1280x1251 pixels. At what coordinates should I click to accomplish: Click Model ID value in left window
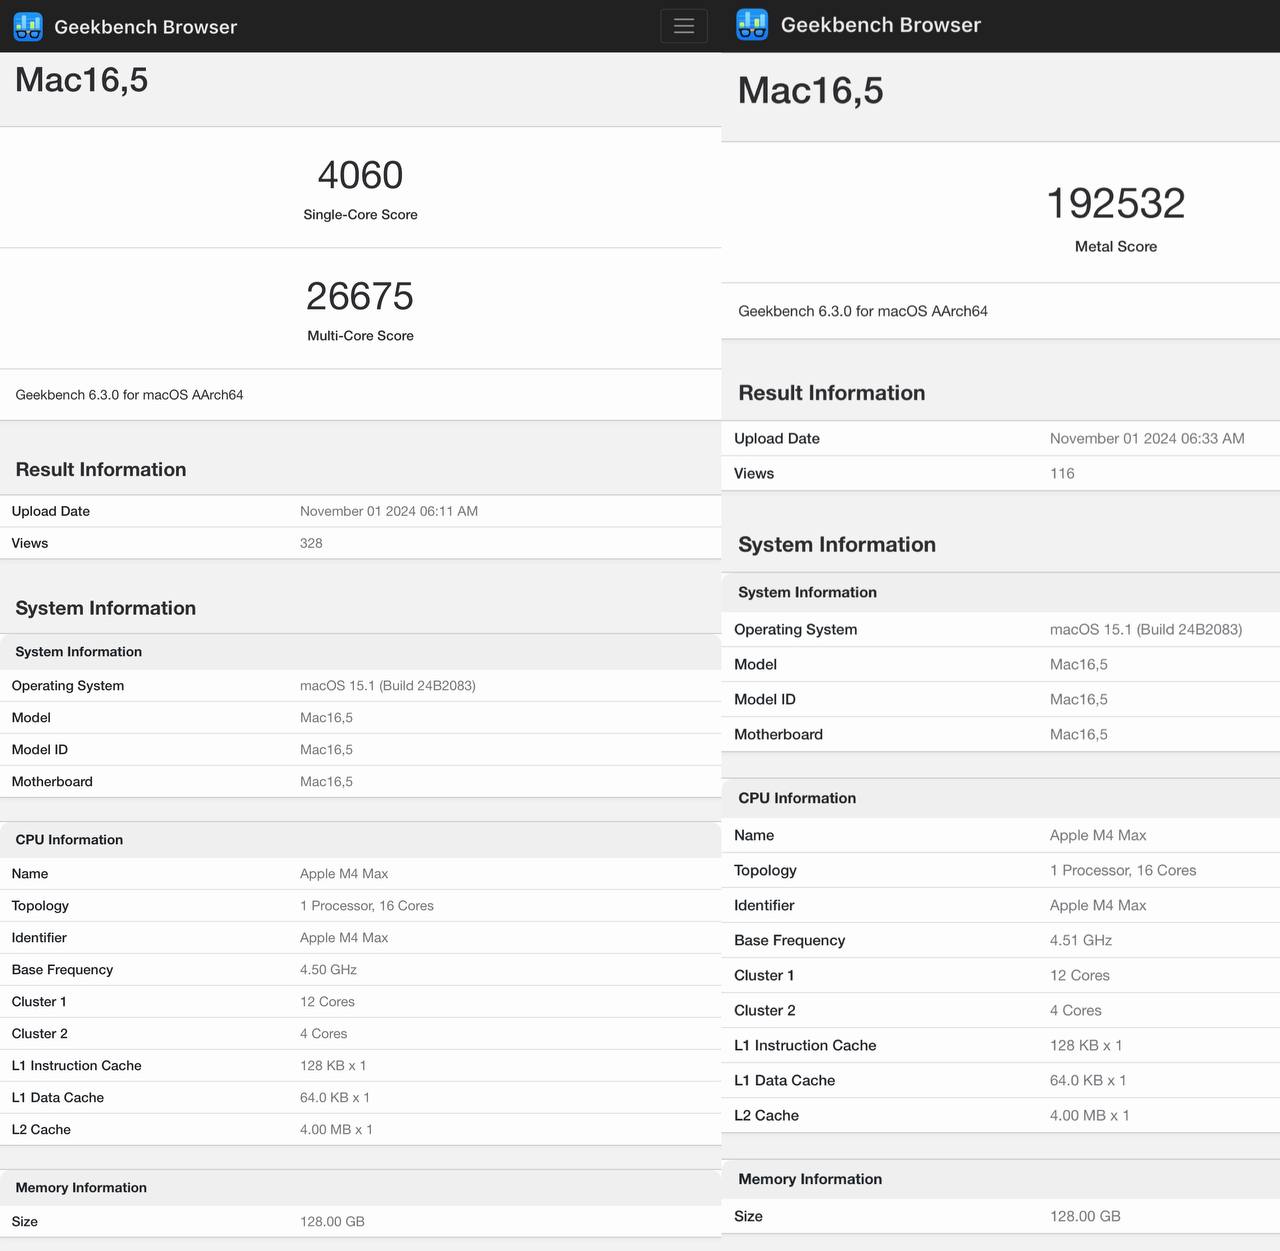pyautogui.click(x=326, y=749)
